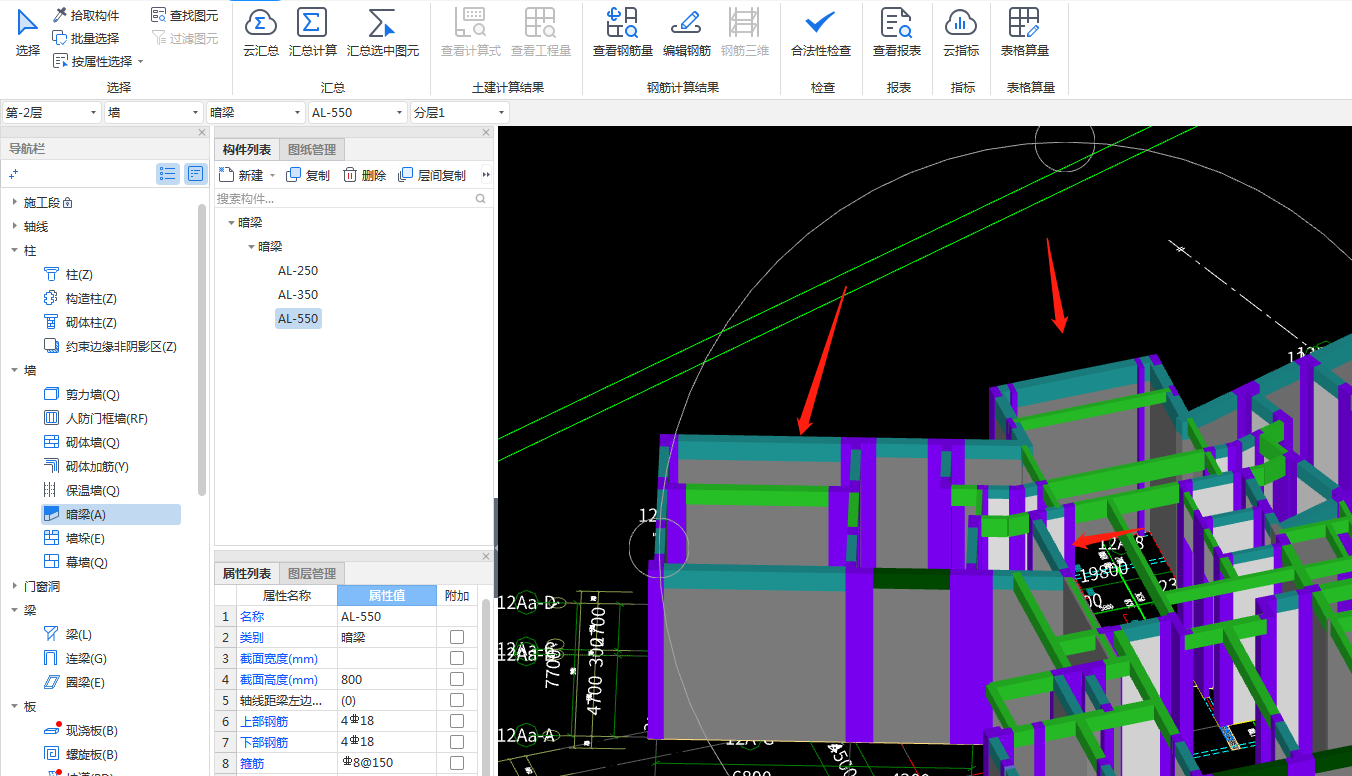Select 梁(L) in navigation tree
Image resolution: width=1352 pixels, height=776 pixels.
[x=68, y=634]
